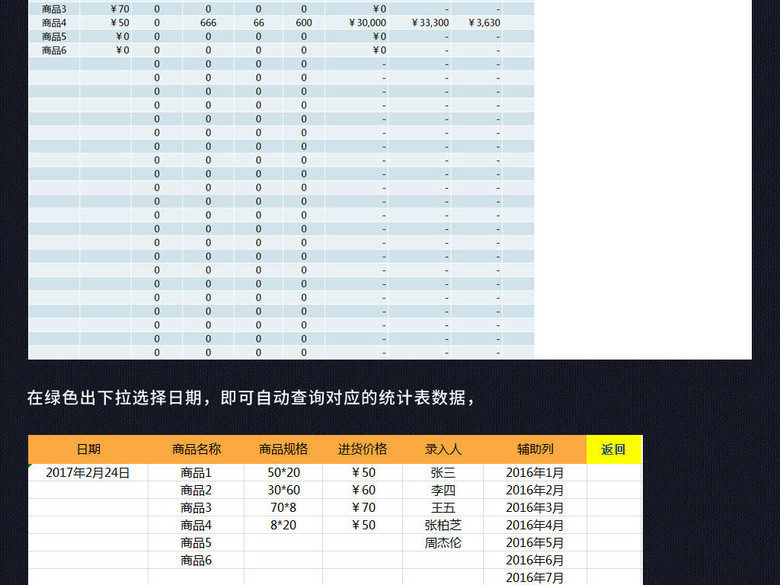
Task: Select specification cell 70*8
Action: [284, 507]
